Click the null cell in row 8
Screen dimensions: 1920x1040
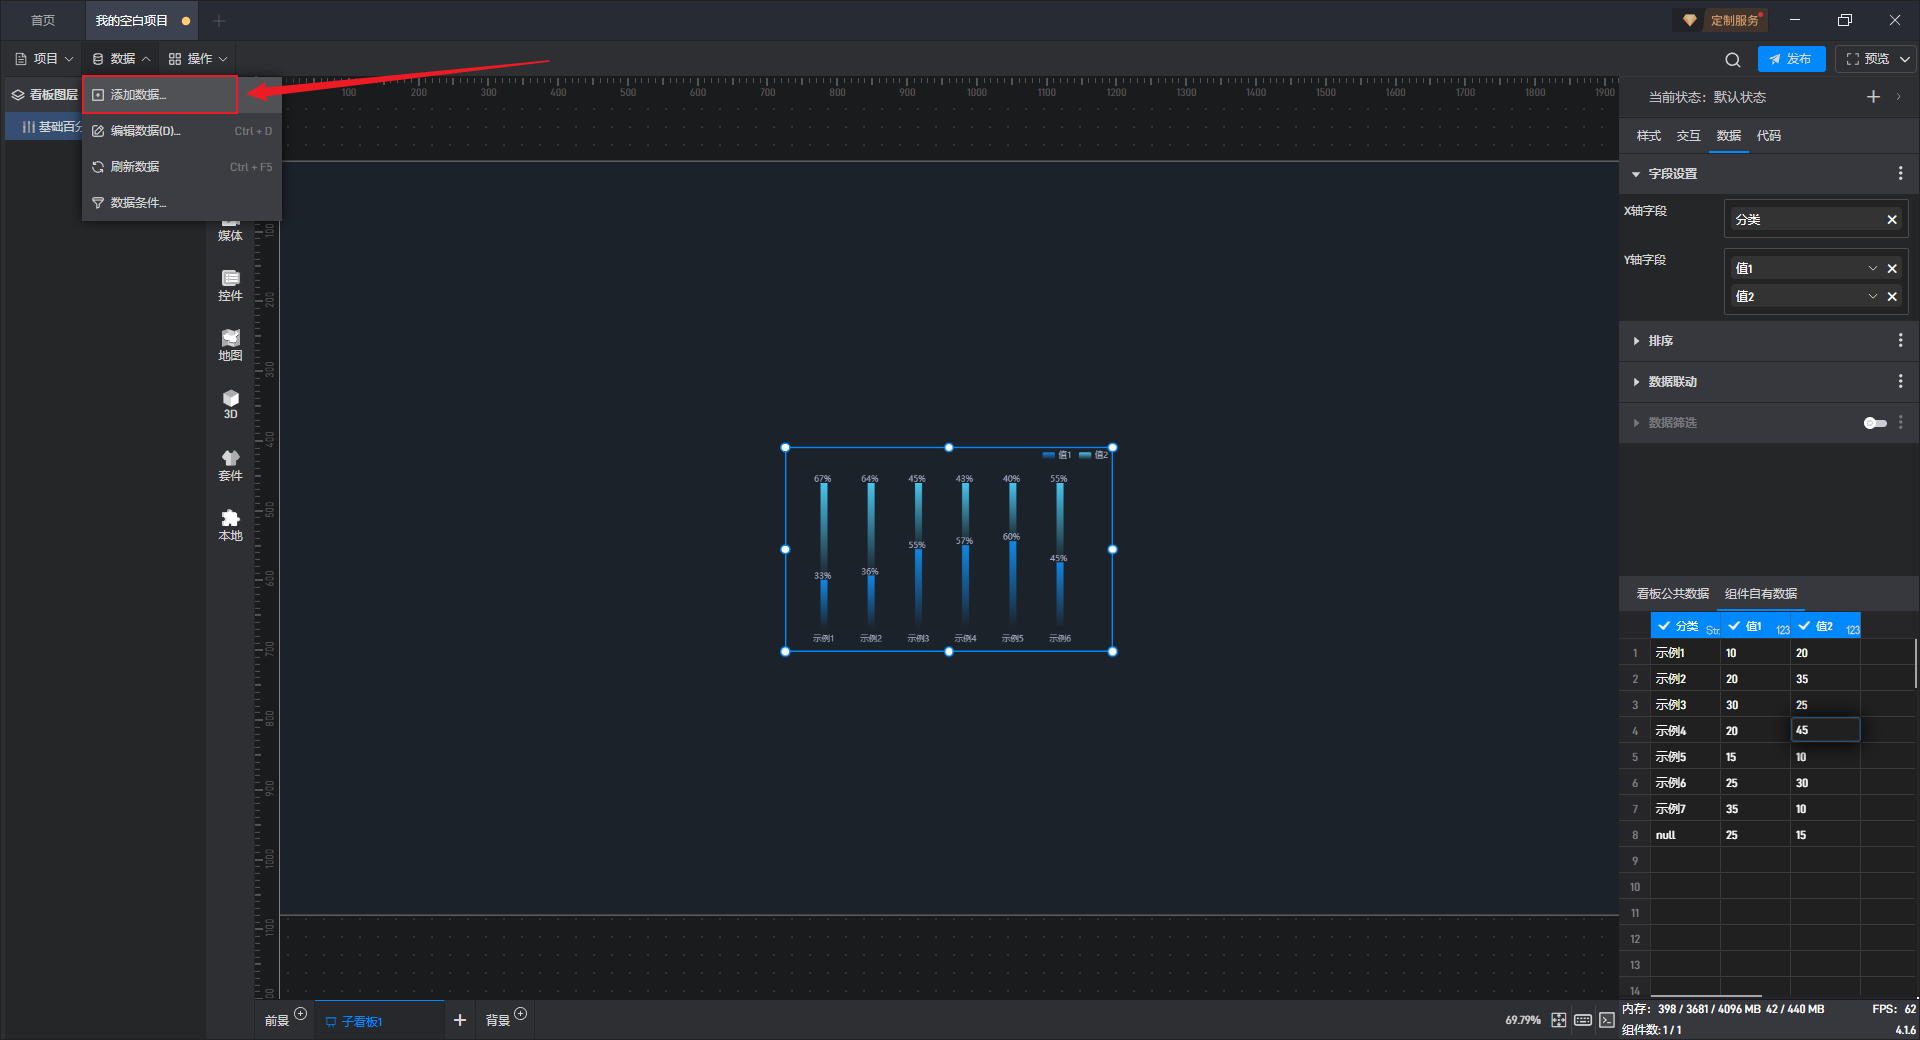coord(1685,835)
